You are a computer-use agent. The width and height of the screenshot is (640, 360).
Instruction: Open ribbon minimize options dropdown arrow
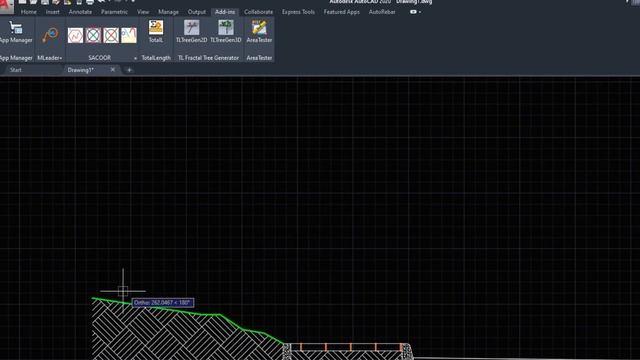tap(420, 12)
